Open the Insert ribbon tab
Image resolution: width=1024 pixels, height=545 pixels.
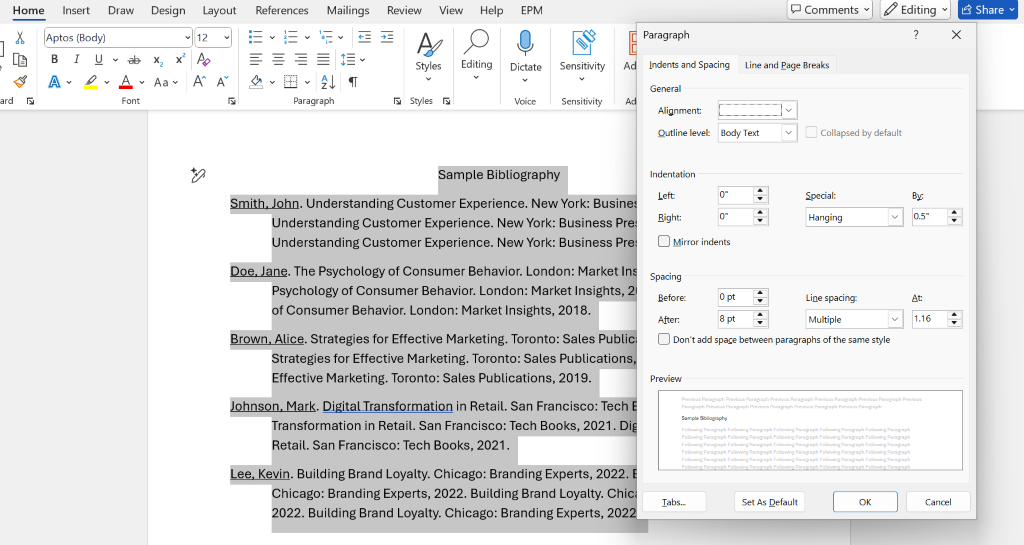[x=76, y=10]
